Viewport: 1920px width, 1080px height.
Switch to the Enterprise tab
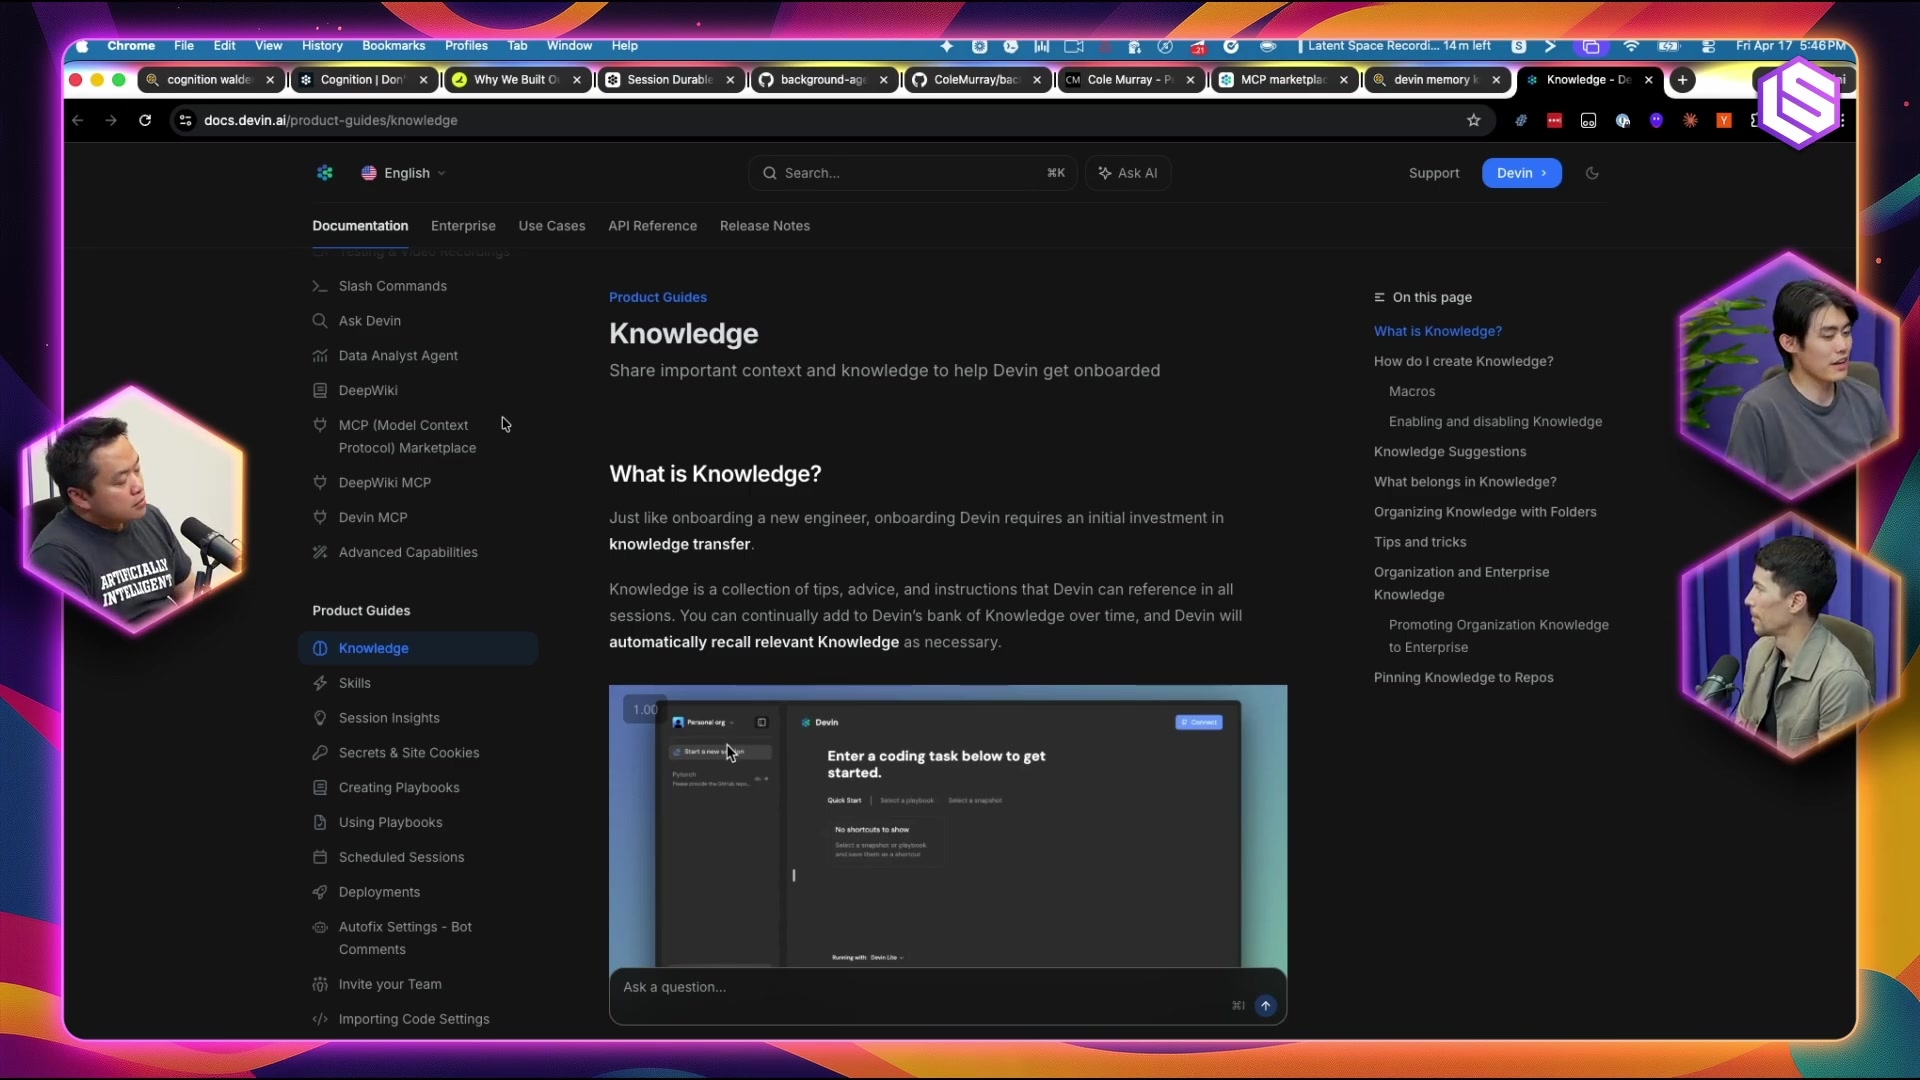[x=463, y=226]
